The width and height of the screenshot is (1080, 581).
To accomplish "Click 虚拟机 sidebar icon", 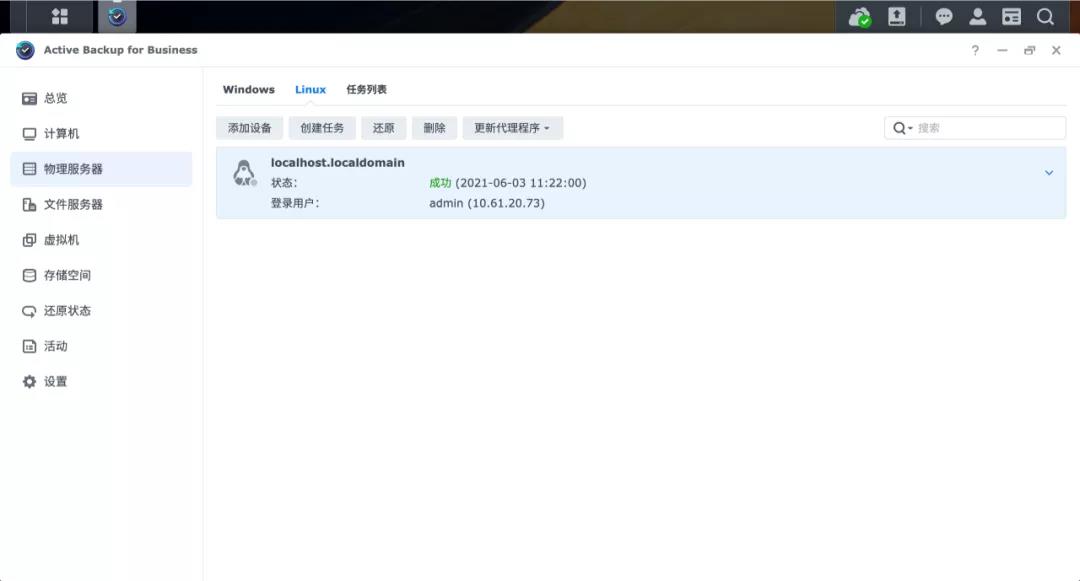I will click(29, 240).
